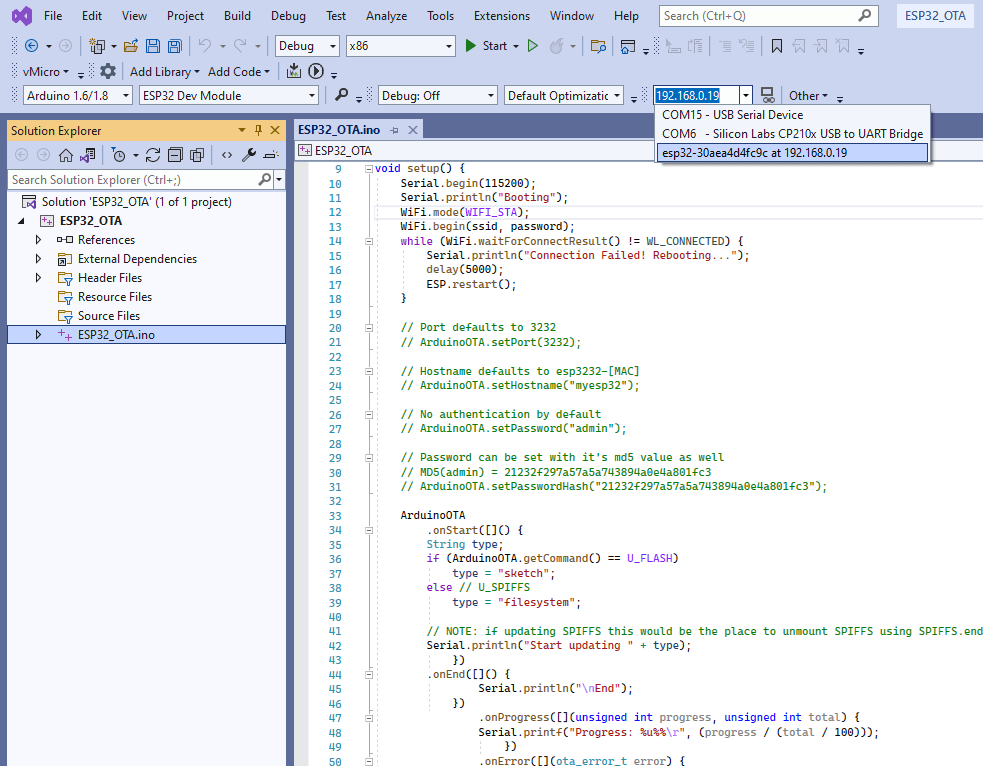983x766 pixels.
Task: Click the Add Library button
Action: click(x=164, y=71)
